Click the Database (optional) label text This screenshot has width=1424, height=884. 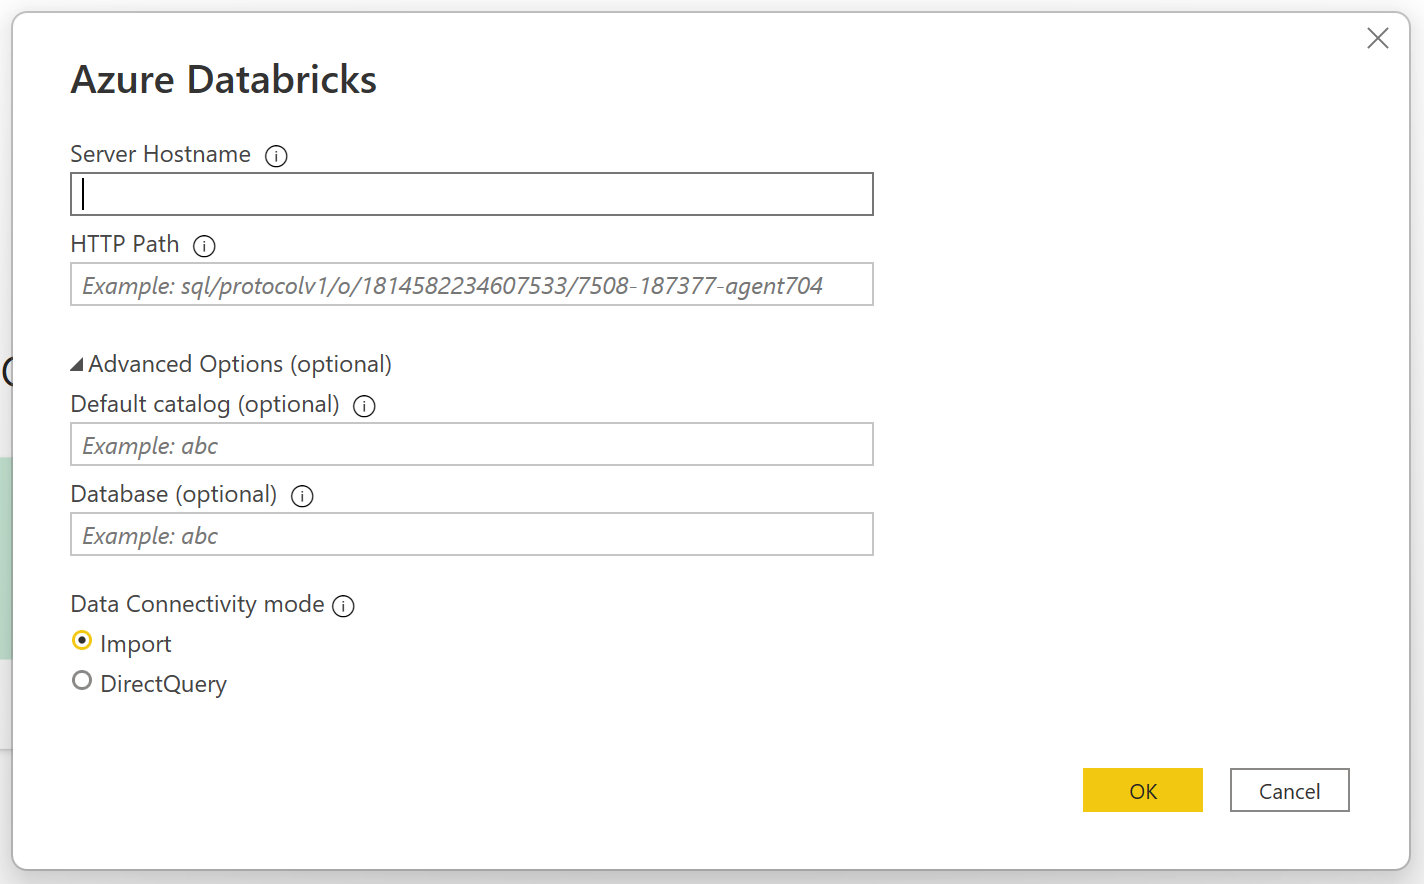[x=173, y=494]
